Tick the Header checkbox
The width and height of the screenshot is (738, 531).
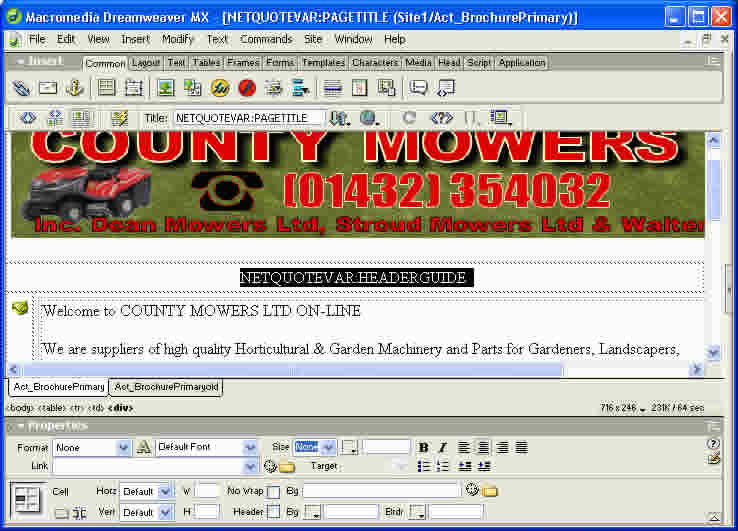click(273, 512)
